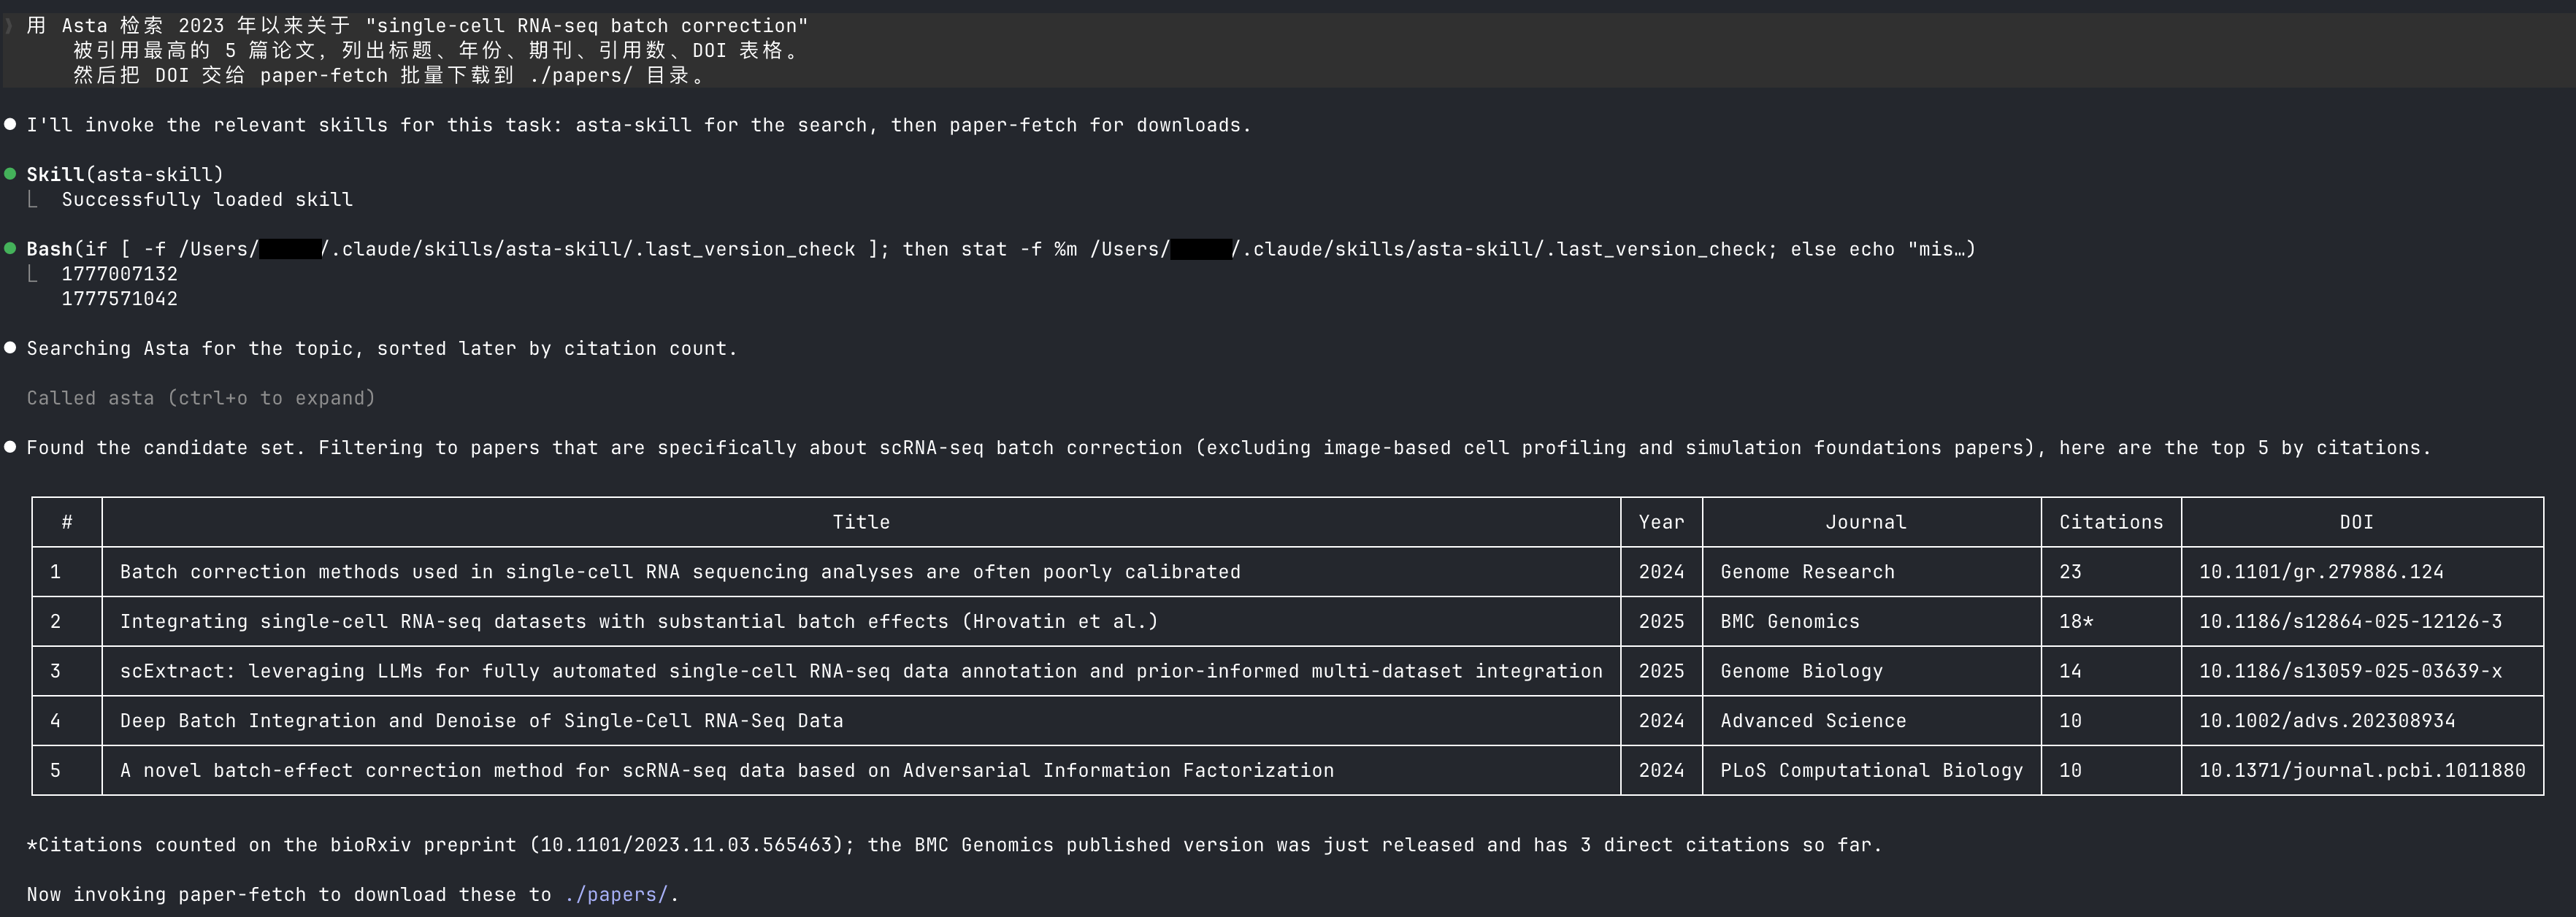Click title 'Deep Batch Integration and Denoise'
Image resolution: width=2576 pixels, height=917 pixels.
click(481, 720)
